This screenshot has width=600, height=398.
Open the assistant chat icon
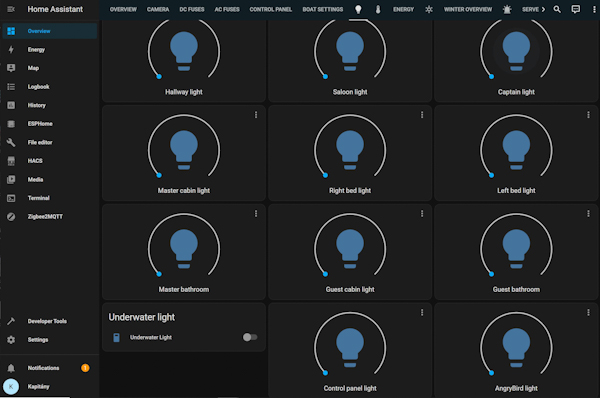point(576,9)
